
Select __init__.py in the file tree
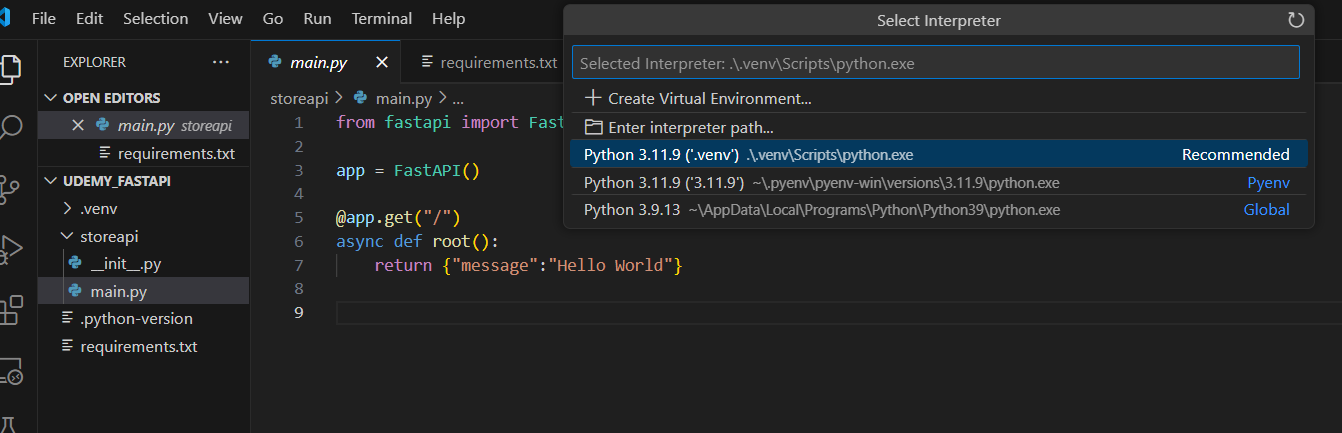(x=144, y=264)
